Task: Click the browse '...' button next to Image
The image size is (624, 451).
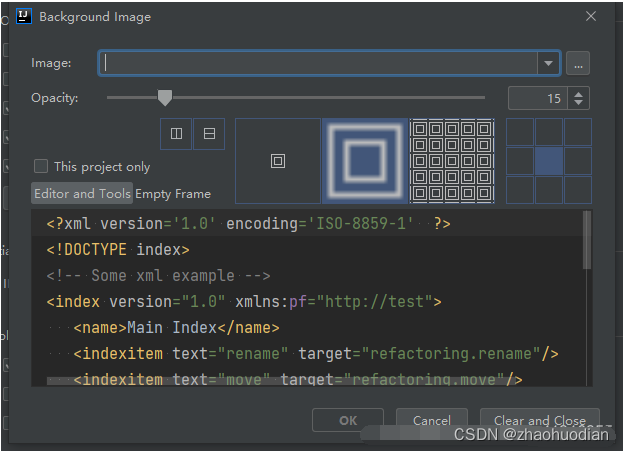Action: [578, 63]
